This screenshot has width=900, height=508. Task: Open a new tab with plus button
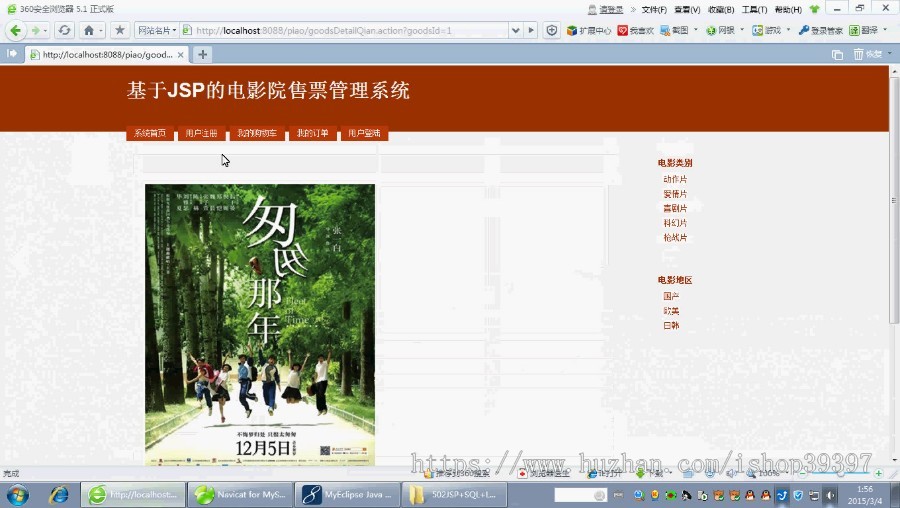[202, 55]
